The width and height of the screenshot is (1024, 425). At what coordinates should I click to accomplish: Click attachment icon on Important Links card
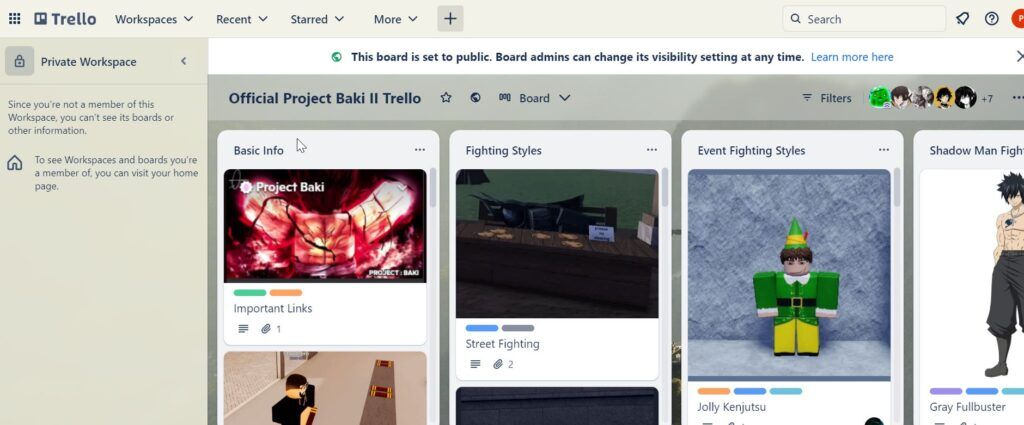click(266, 329)
